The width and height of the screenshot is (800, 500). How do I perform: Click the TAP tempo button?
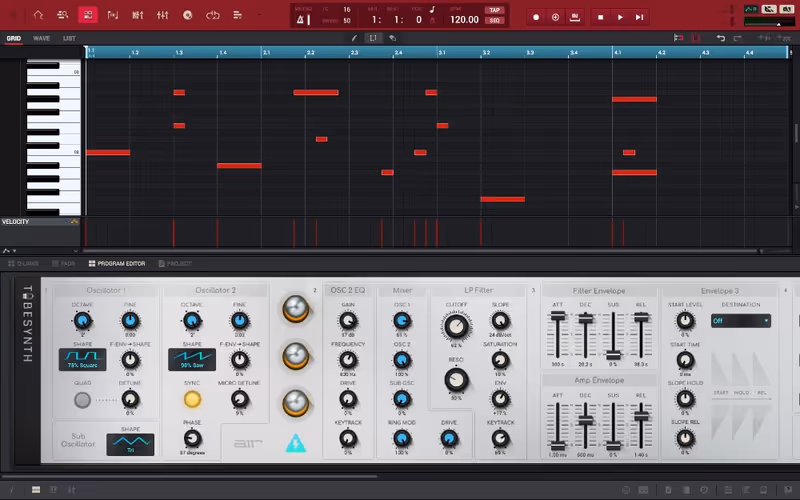pyautogui.click(x=494, y=10)
